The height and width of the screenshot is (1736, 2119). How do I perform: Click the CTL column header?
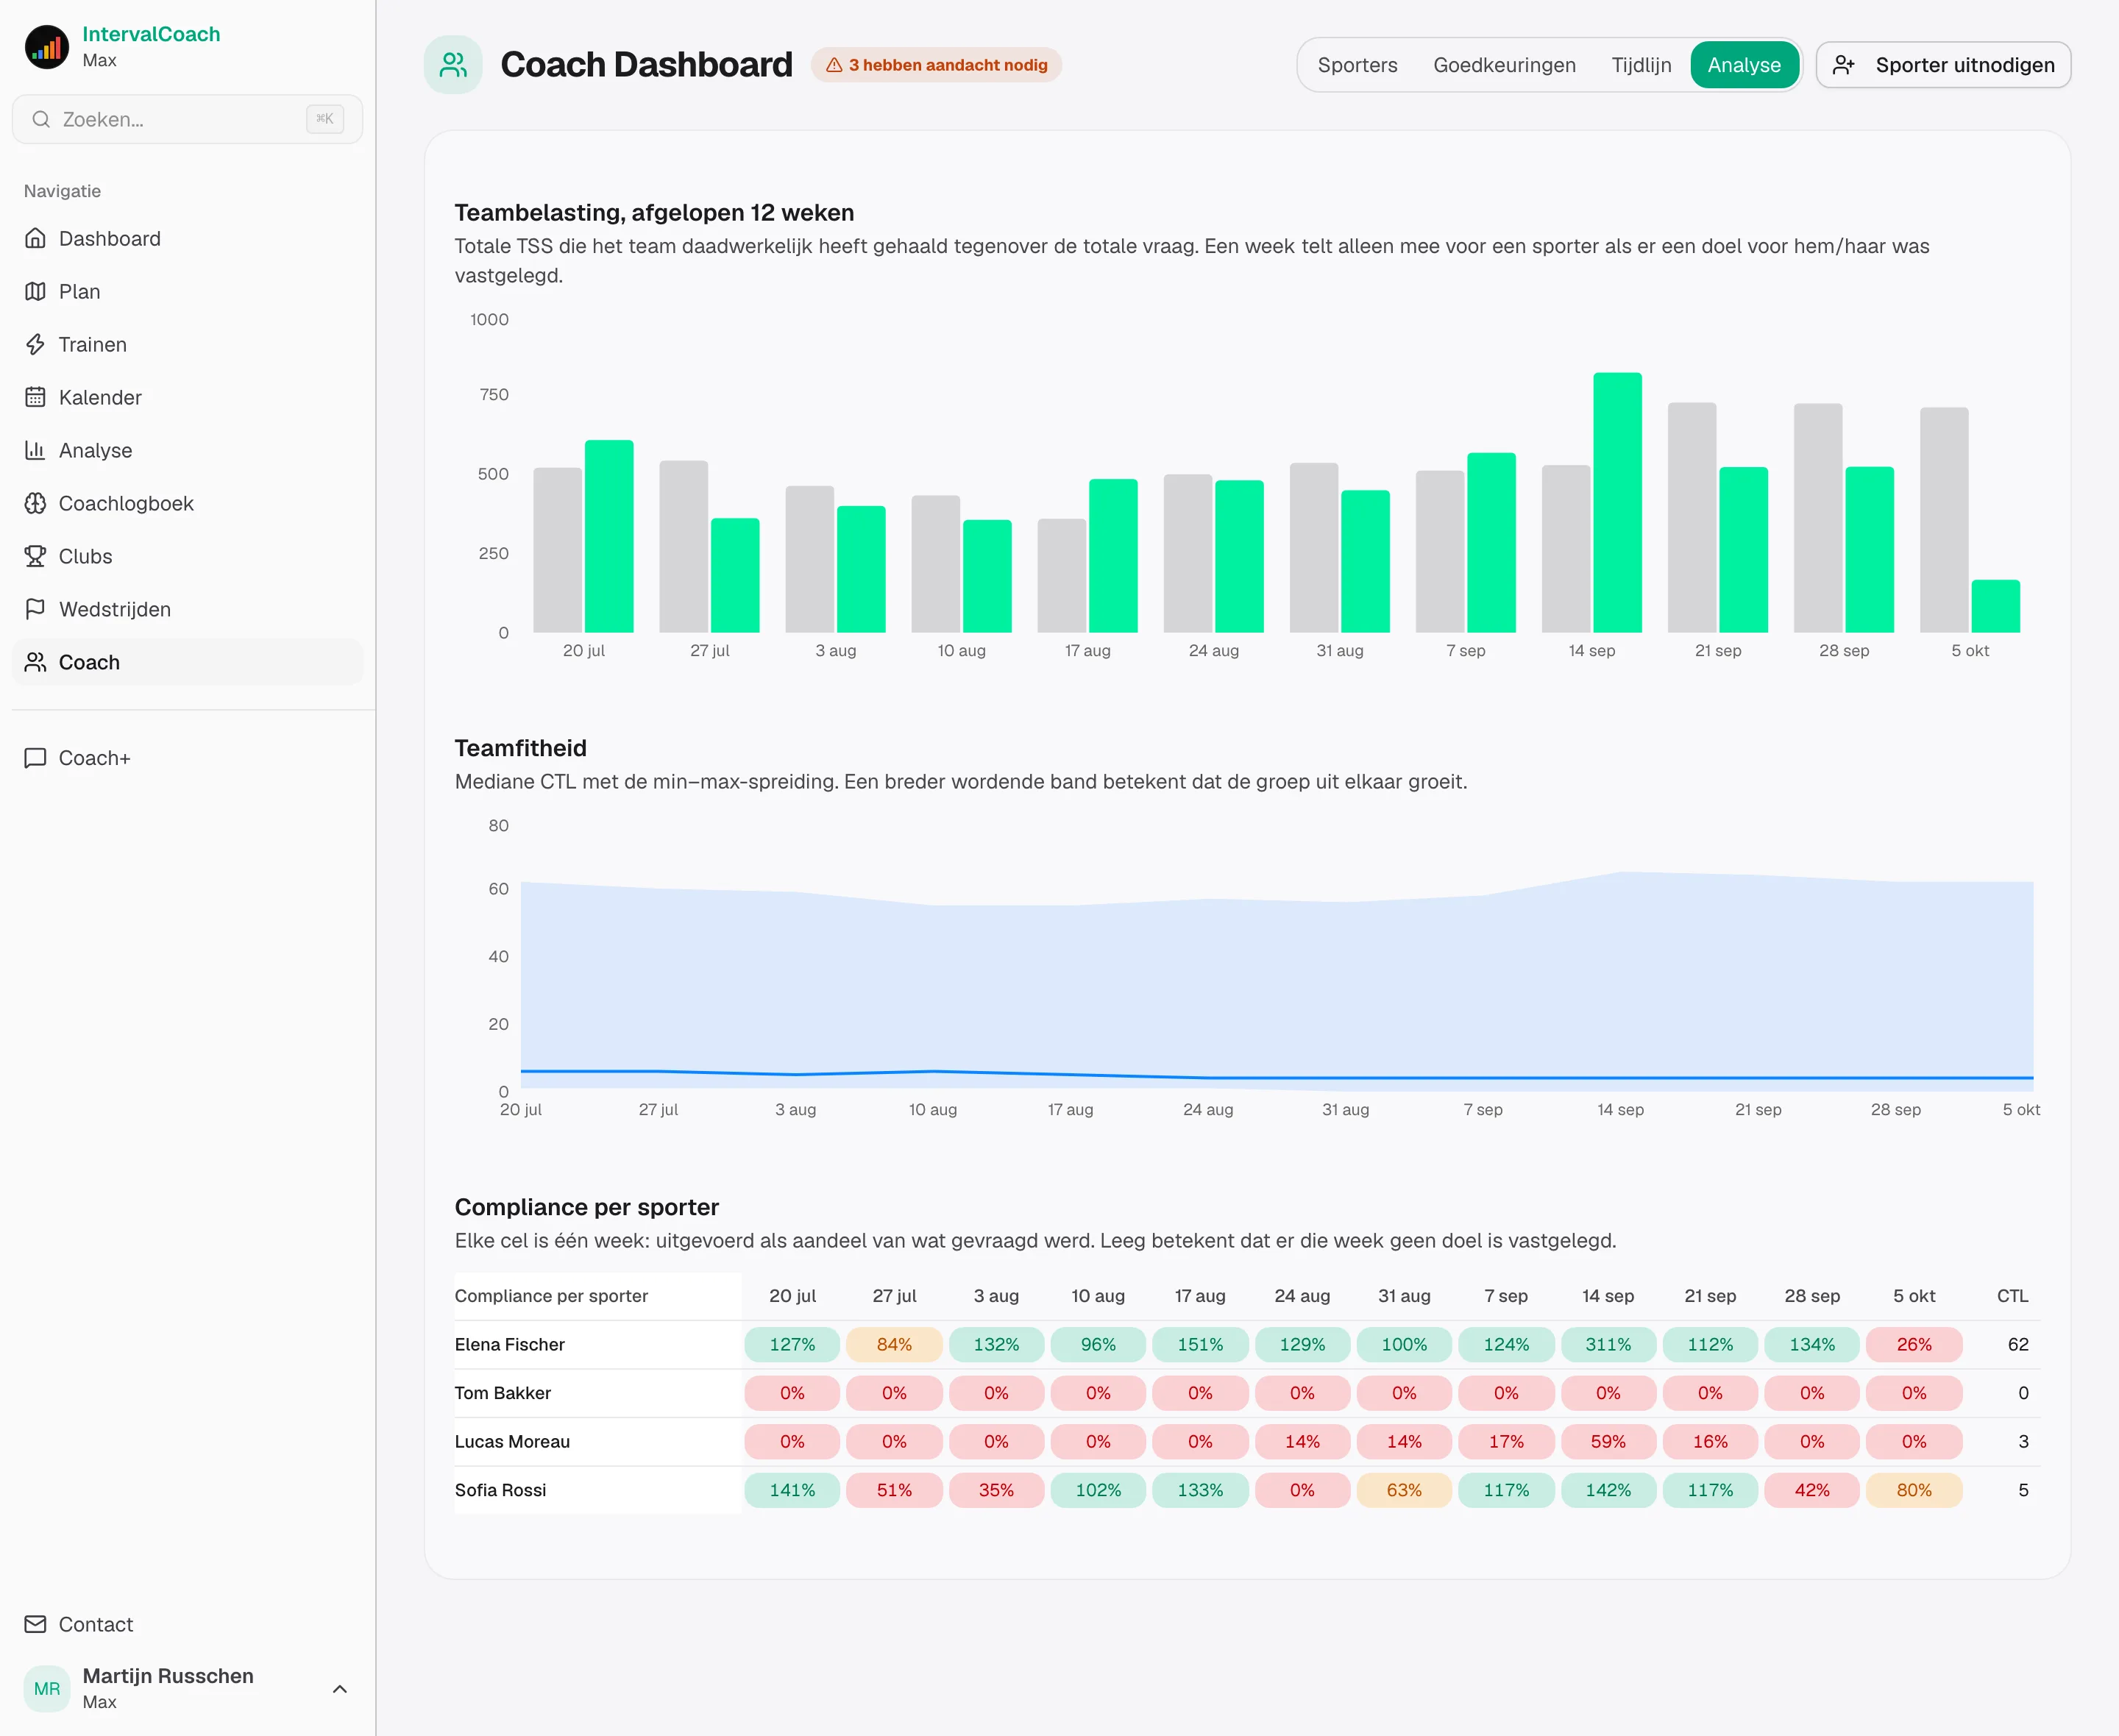tap(2012, 1296)
